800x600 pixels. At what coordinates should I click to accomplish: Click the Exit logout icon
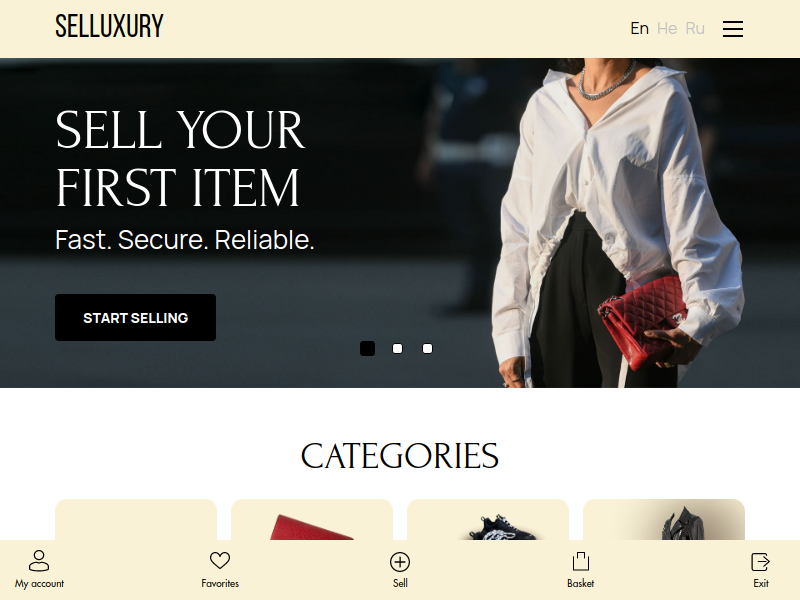click(761, 562)
